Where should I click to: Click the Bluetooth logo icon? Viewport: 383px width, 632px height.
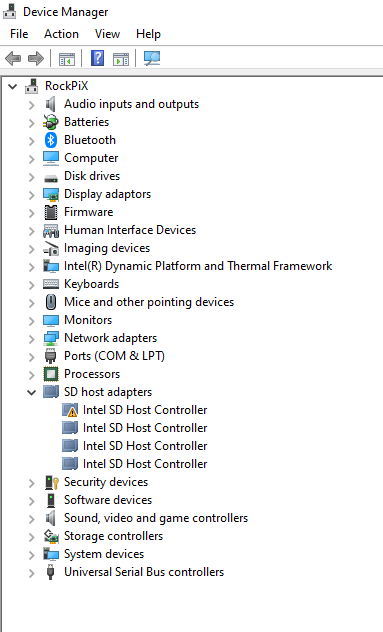pos(51,140)
